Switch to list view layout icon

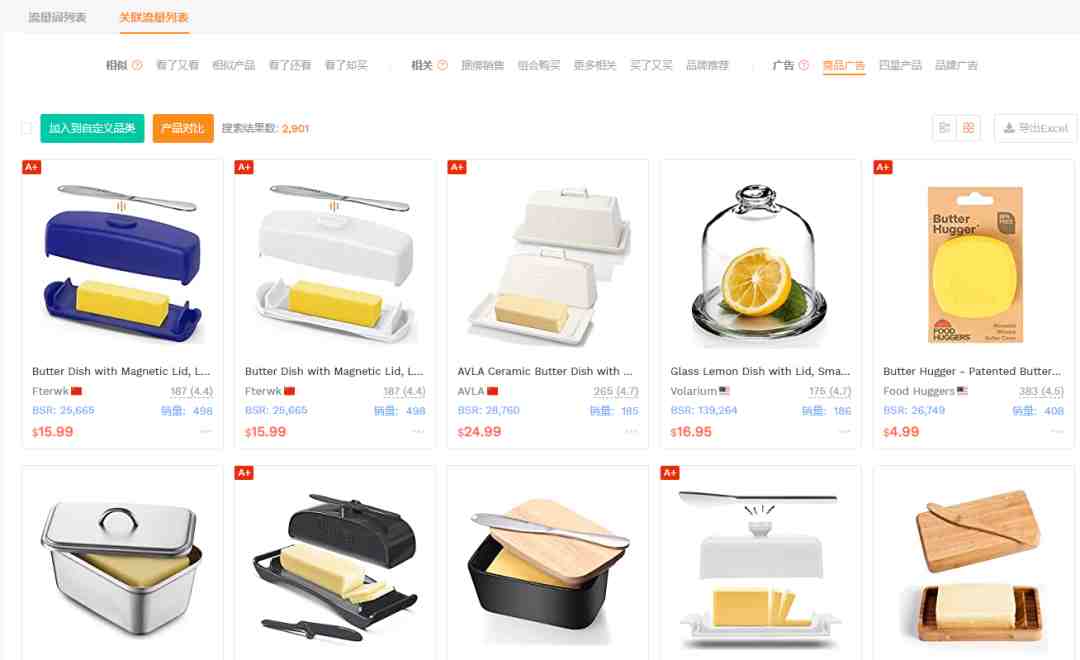[944, 128]
